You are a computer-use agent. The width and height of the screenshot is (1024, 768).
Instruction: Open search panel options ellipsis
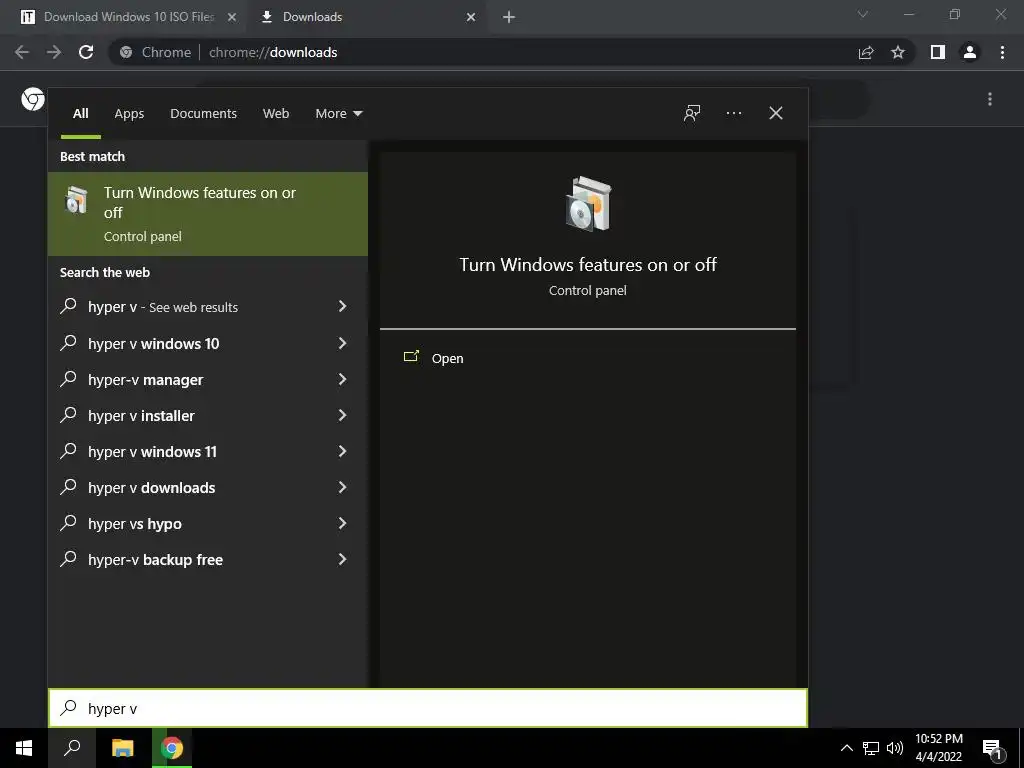click(734, 113)
